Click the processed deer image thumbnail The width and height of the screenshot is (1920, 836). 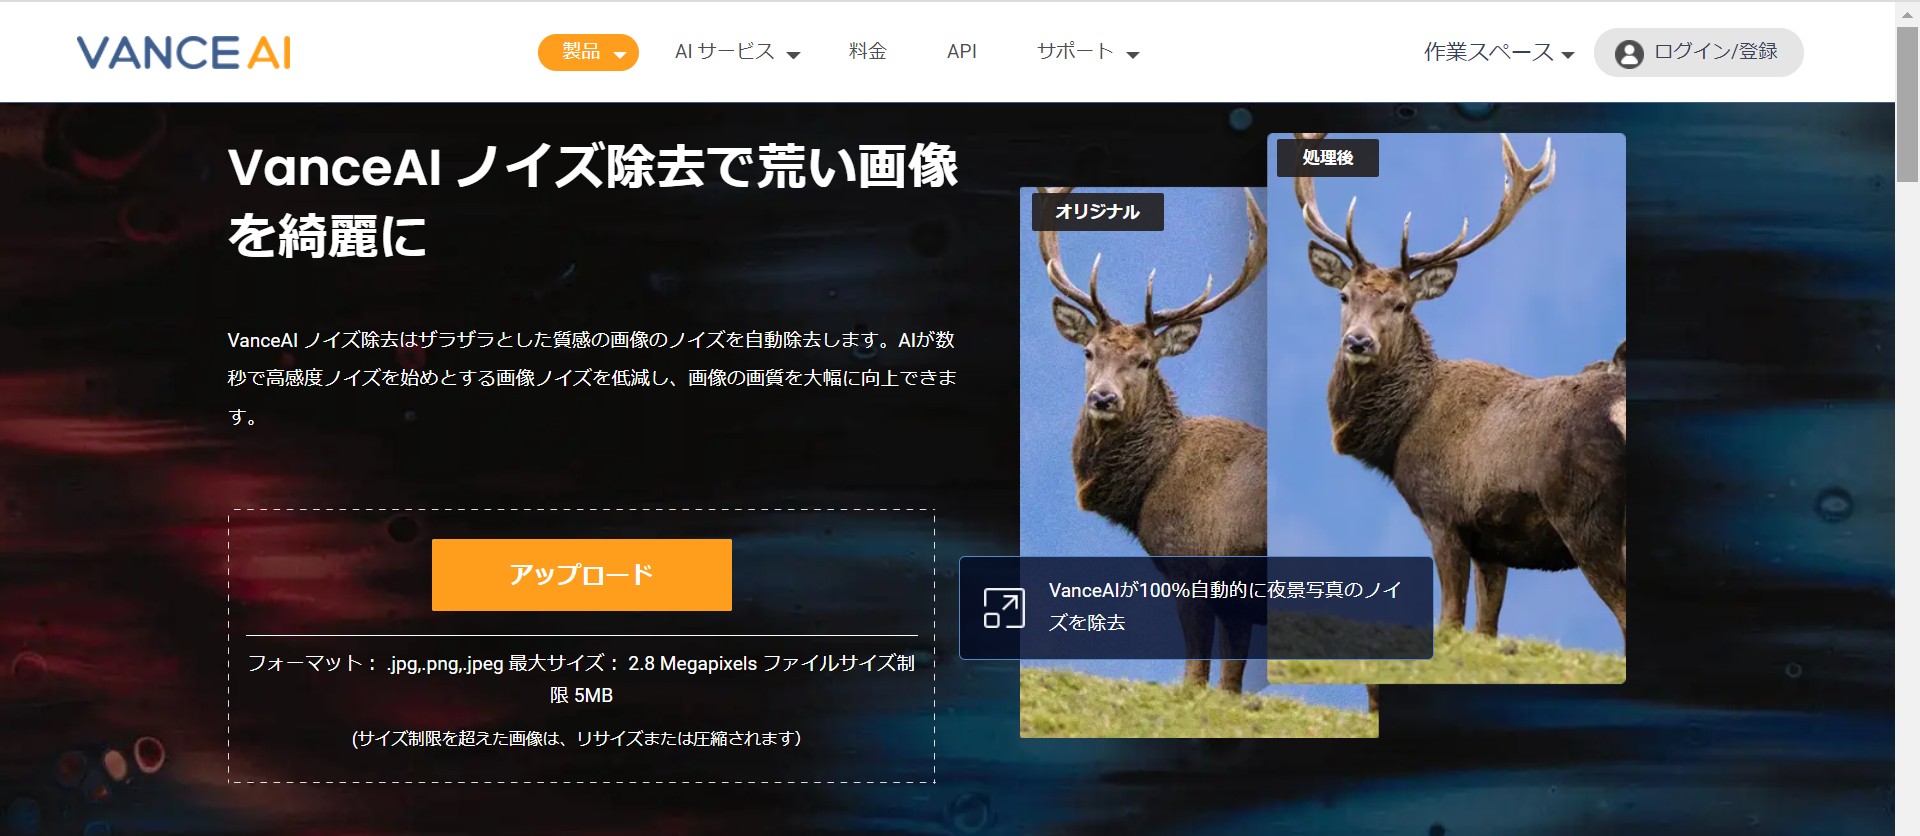1446,408
